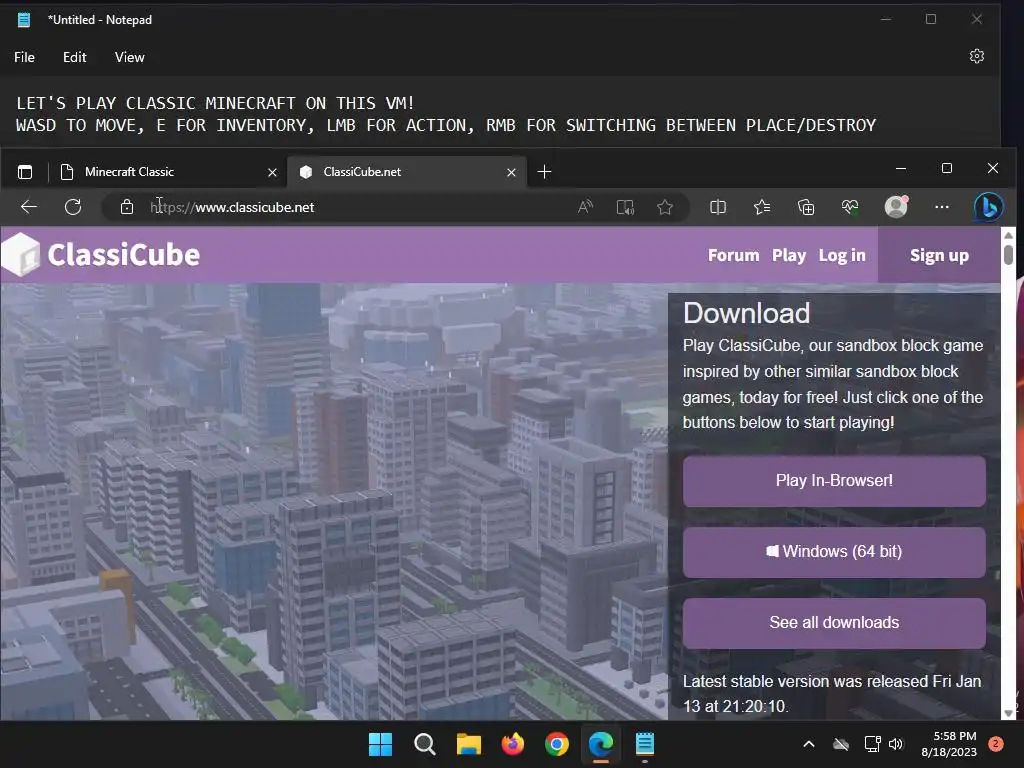Click scrollbar down arrow on page
This screenshot has height=768, width=1024.
point(1008,713)
